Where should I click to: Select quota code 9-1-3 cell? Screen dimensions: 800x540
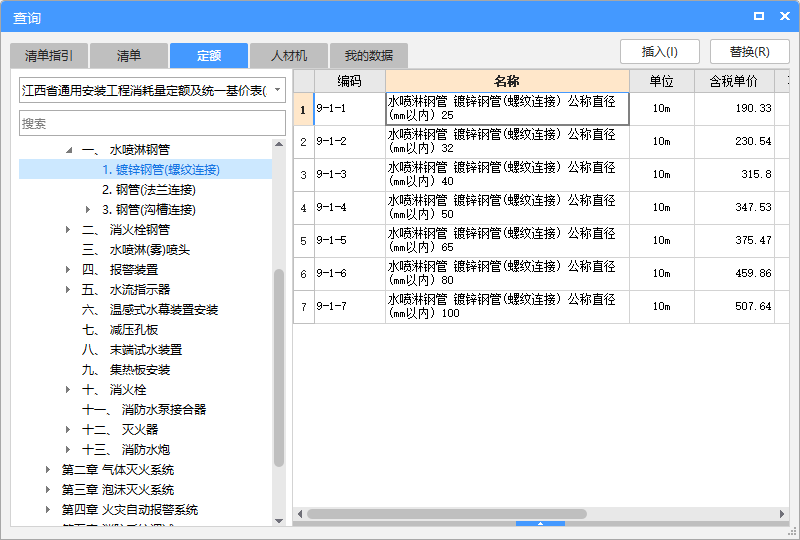[349, 175]
